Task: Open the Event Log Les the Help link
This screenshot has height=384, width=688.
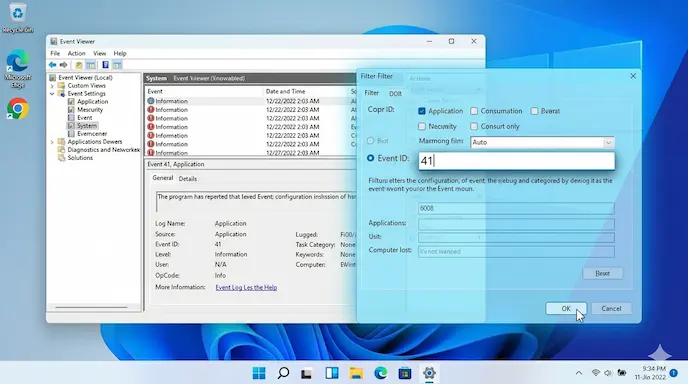Action: tap(246, 287)
